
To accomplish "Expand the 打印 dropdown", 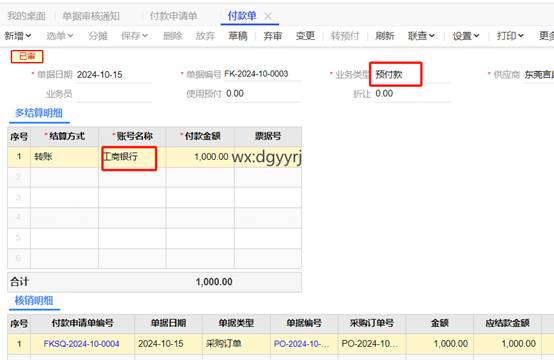I will [x=510, y=36].
